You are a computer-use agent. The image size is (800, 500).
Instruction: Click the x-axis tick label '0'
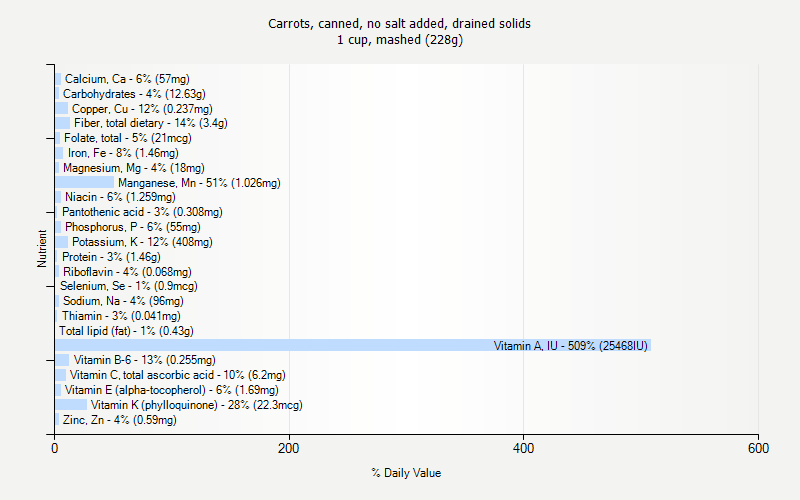click(55, 448)
